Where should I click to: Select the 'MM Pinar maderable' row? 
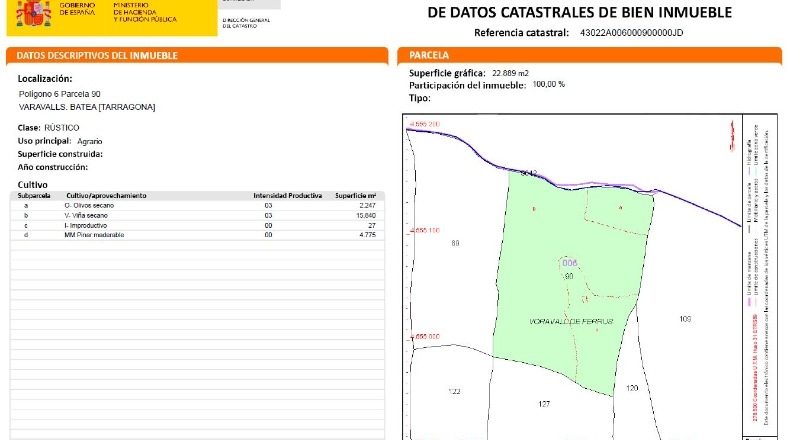point(197,235)
